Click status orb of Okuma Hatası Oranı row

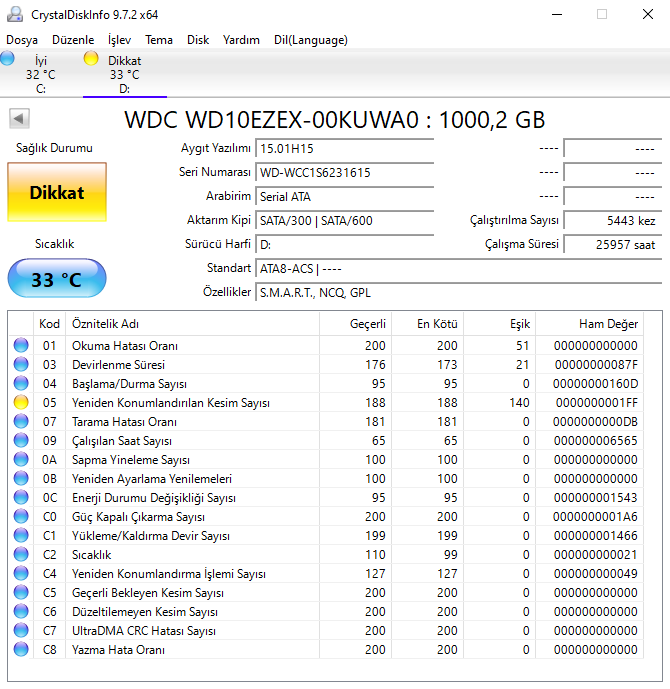coord(21,345)
